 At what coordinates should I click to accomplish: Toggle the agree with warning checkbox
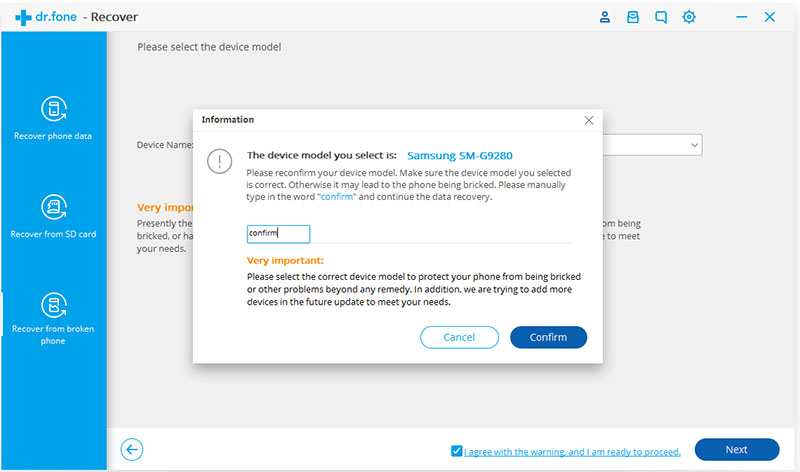[457, 451]
